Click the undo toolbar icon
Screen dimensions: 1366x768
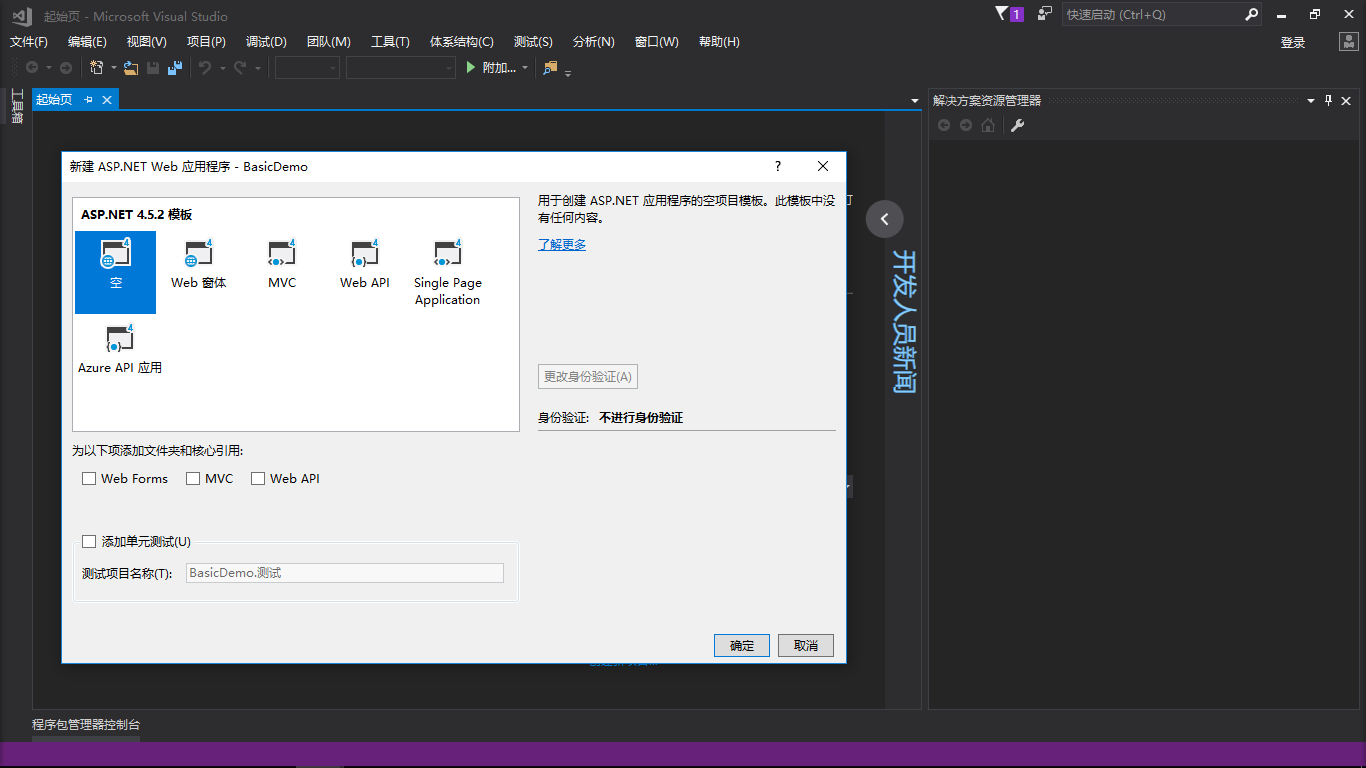click(204, 68)
